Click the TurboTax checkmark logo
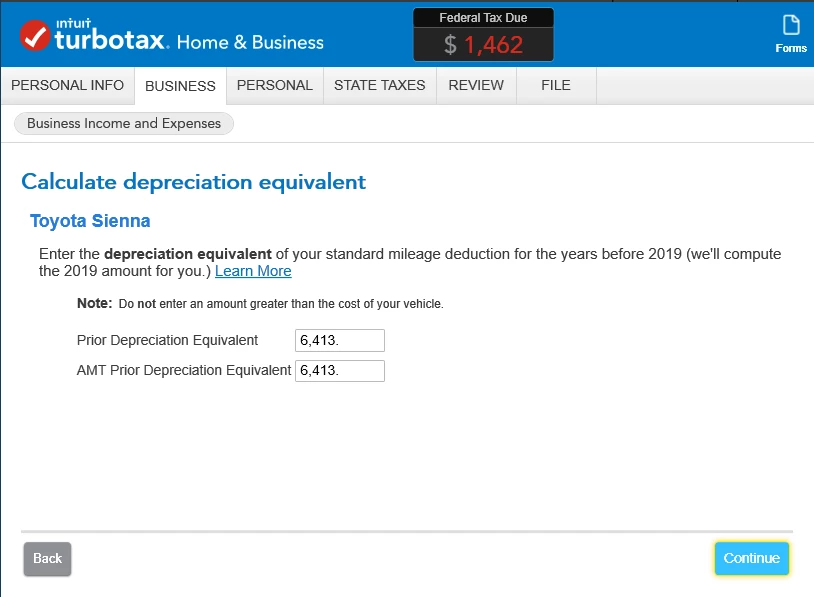The image size is (814, 597). pos(35,35)
